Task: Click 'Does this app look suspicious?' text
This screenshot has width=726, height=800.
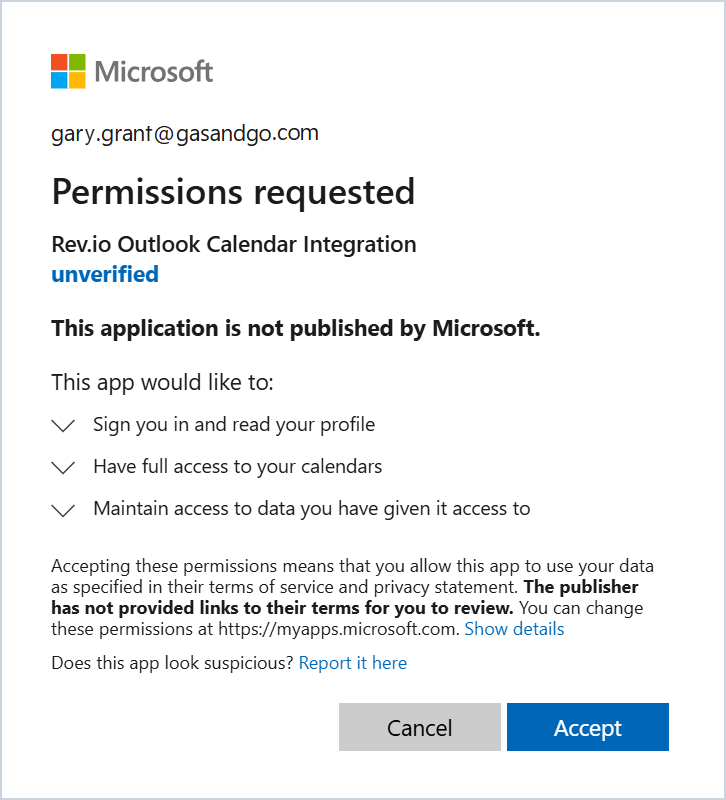Action: coord(172,663)
